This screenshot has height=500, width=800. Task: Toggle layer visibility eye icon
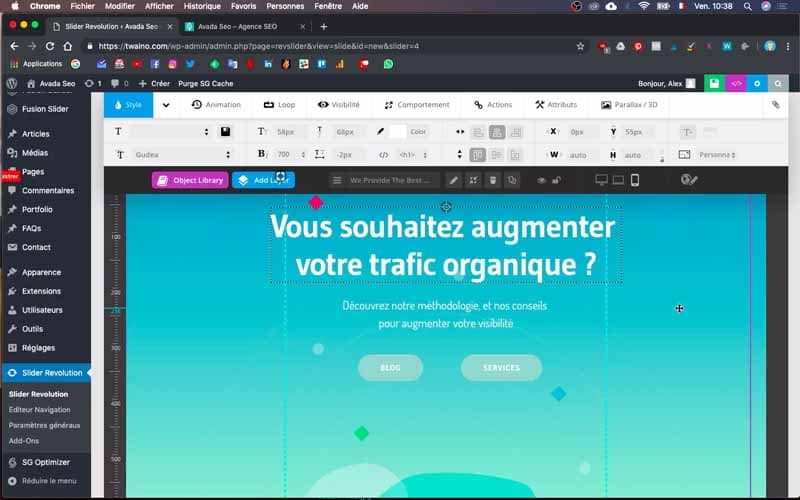(541, 180)
